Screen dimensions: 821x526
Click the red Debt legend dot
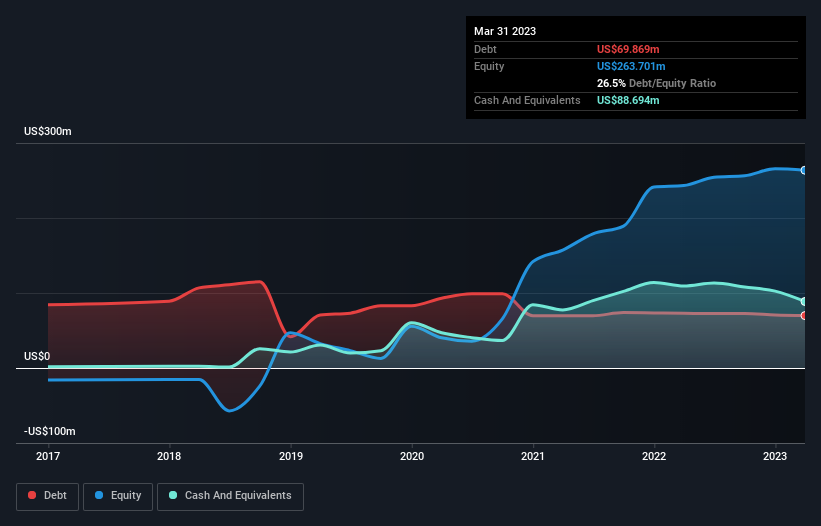coord(32,495)
